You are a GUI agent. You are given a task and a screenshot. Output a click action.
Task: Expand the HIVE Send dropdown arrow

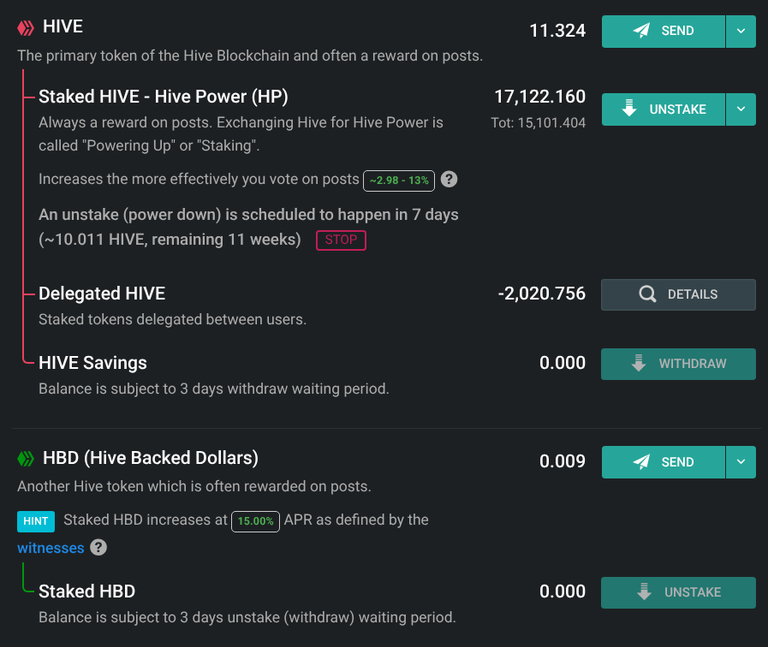pos(741,31)
